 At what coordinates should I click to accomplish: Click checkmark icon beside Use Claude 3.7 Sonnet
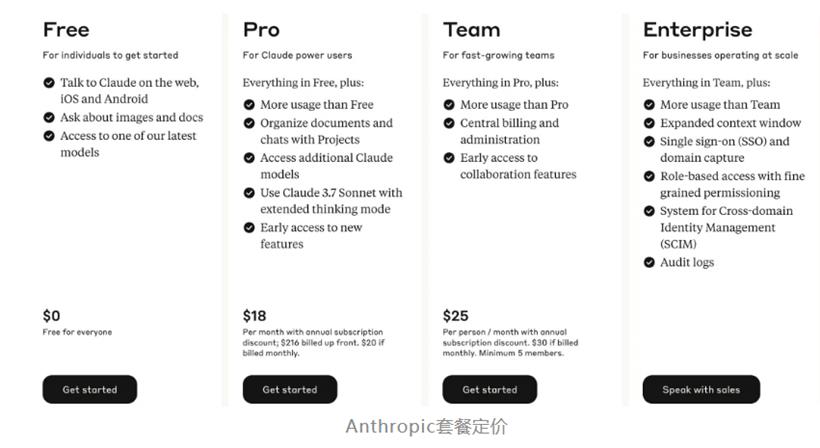pos(249,193)
